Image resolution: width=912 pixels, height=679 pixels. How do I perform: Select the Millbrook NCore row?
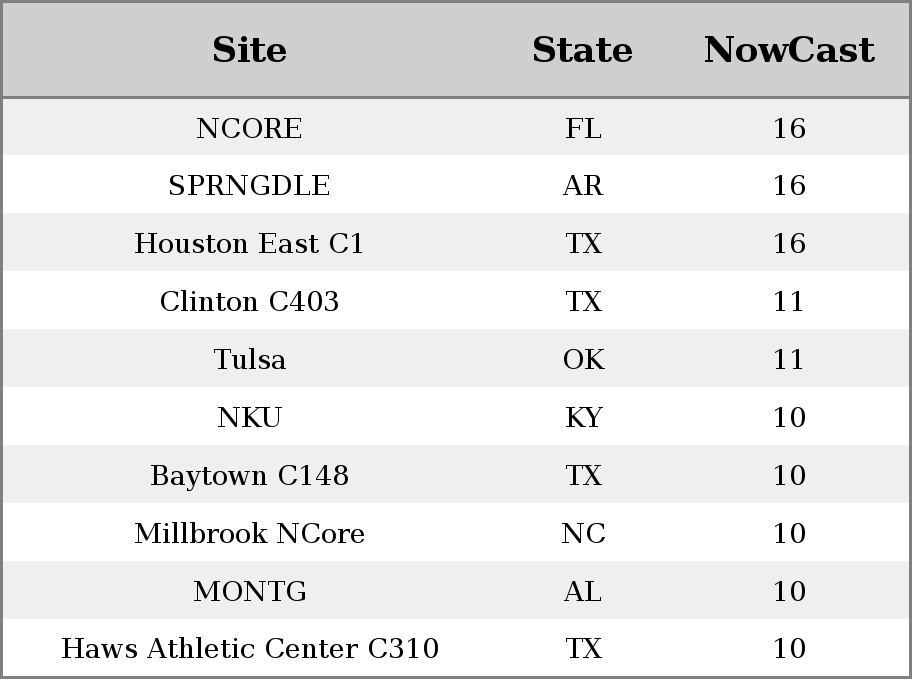[x=456, y=532]
